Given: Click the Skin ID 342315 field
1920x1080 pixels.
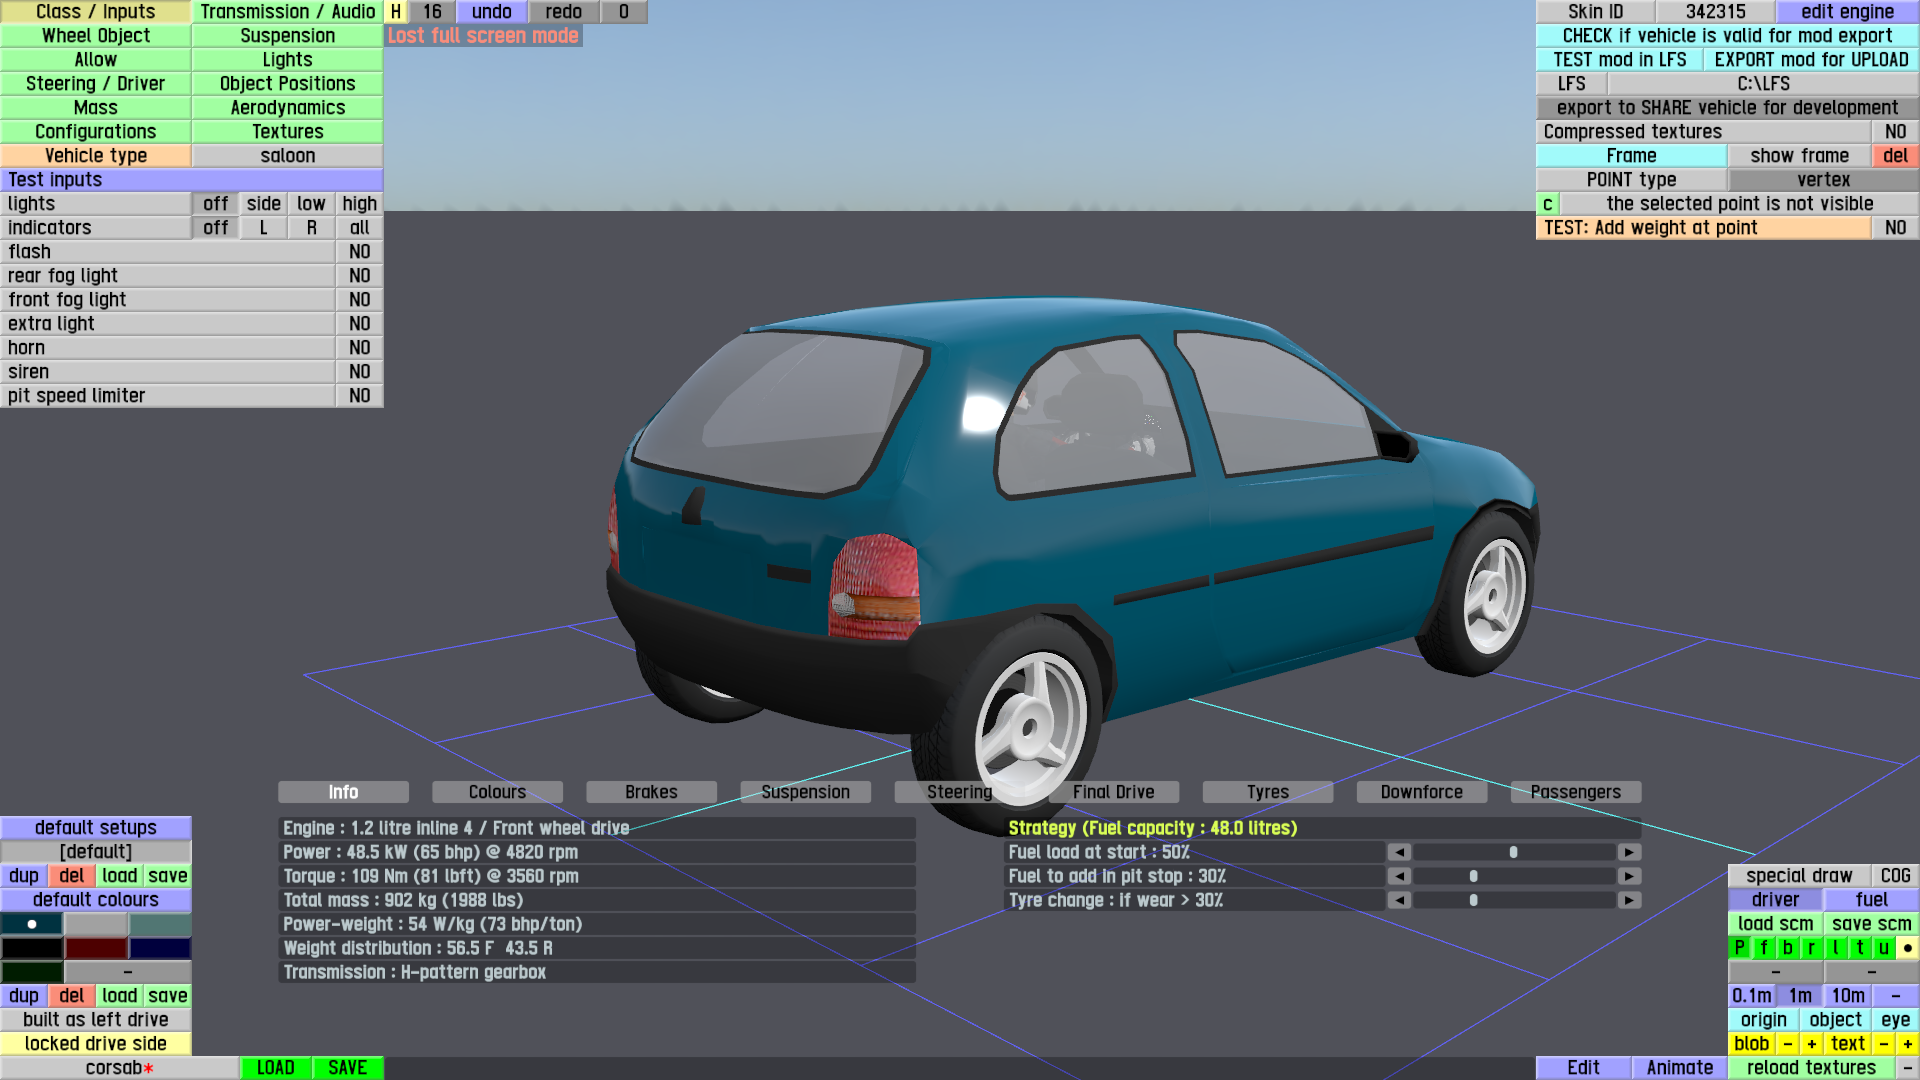Looking at the screenshot, I should point(1715,12).
